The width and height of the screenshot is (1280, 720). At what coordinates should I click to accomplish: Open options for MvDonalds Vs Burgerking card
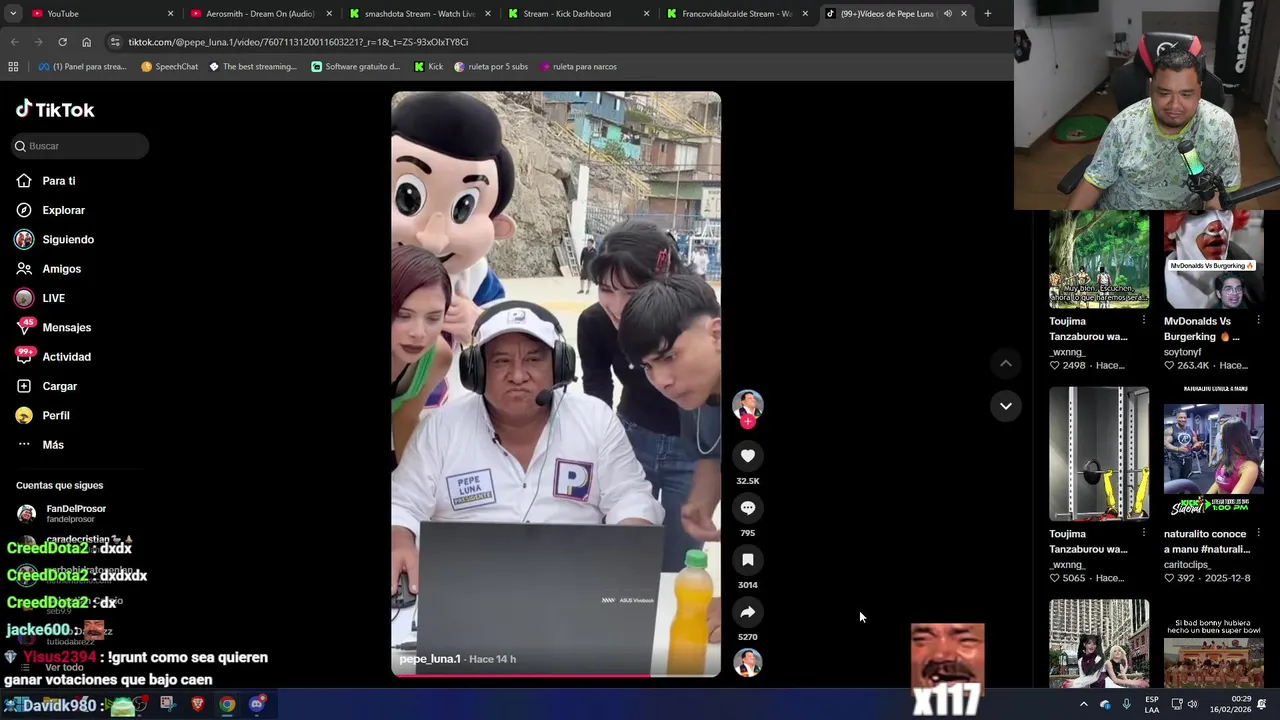pos(1258,320)
